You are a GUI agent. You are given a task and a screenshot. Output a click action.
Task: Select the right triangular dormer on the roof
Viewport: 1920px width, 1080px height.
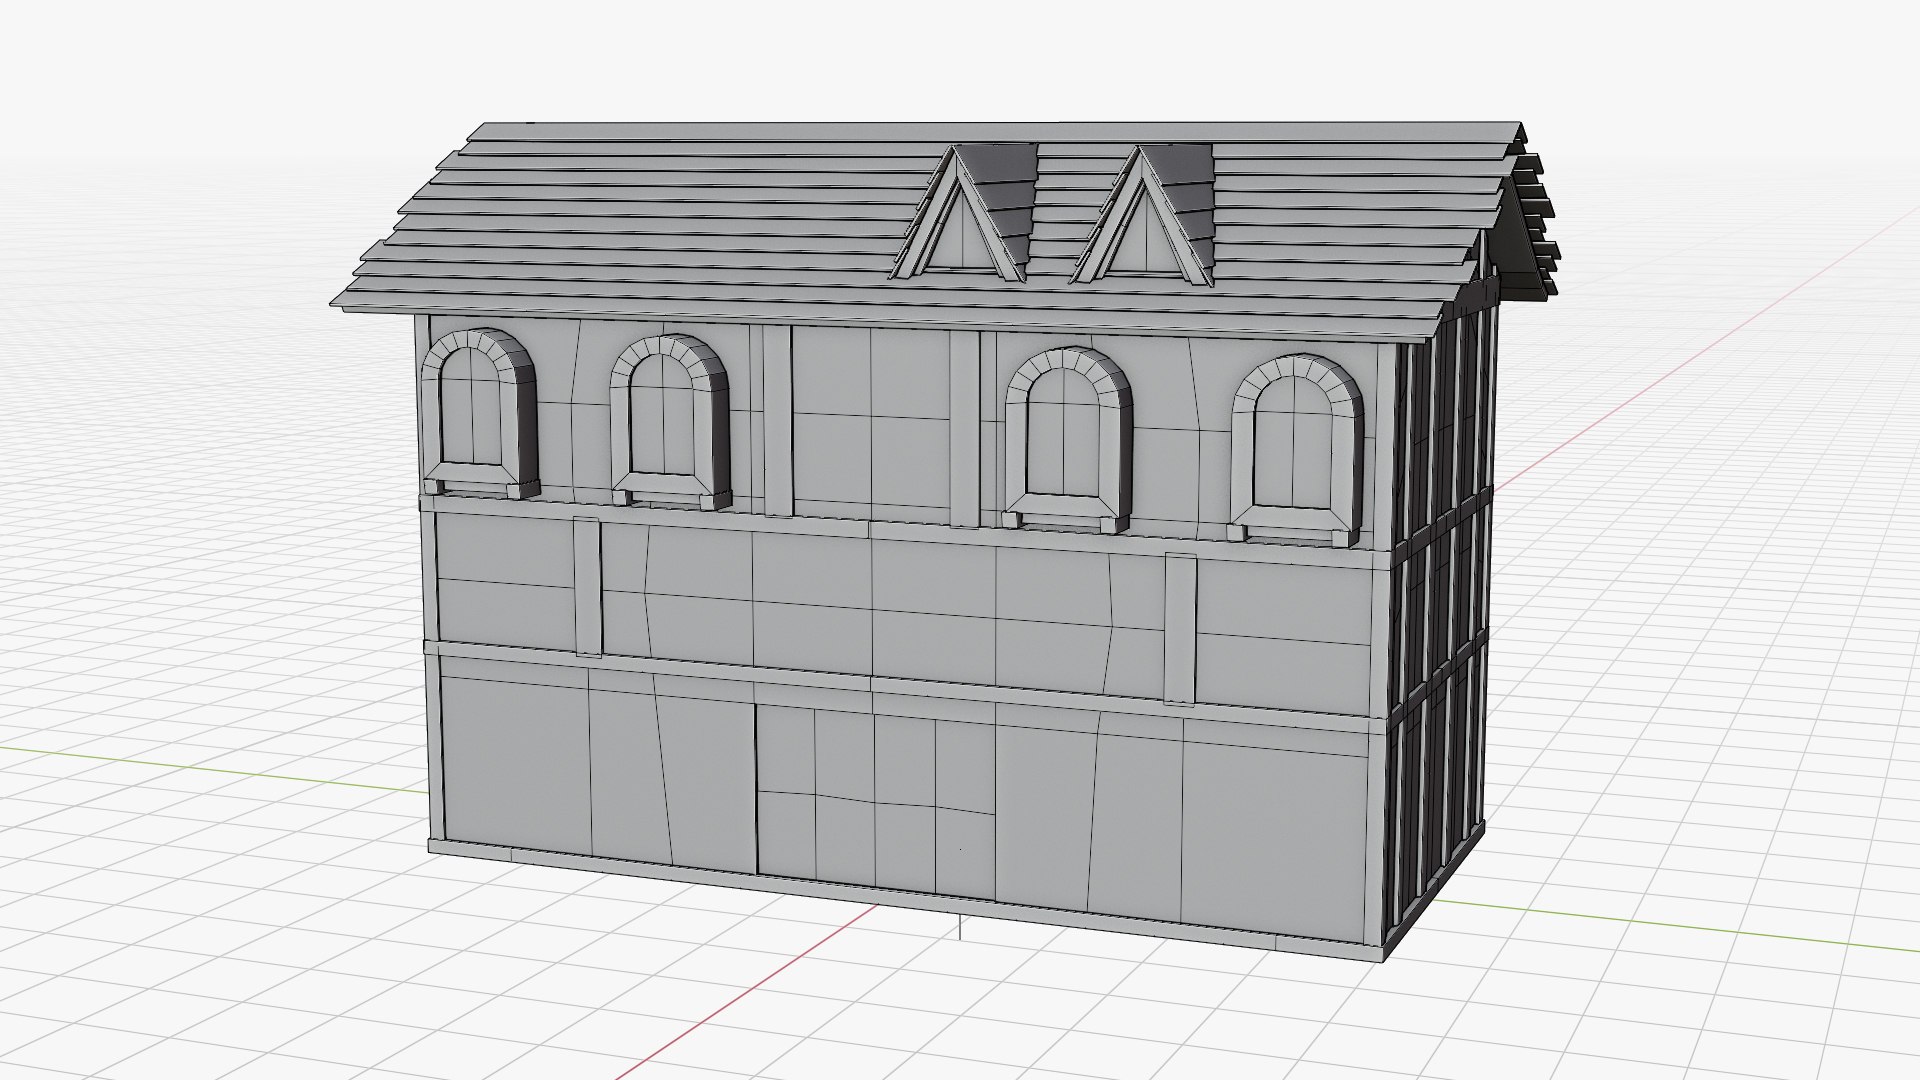(1142, 216)
